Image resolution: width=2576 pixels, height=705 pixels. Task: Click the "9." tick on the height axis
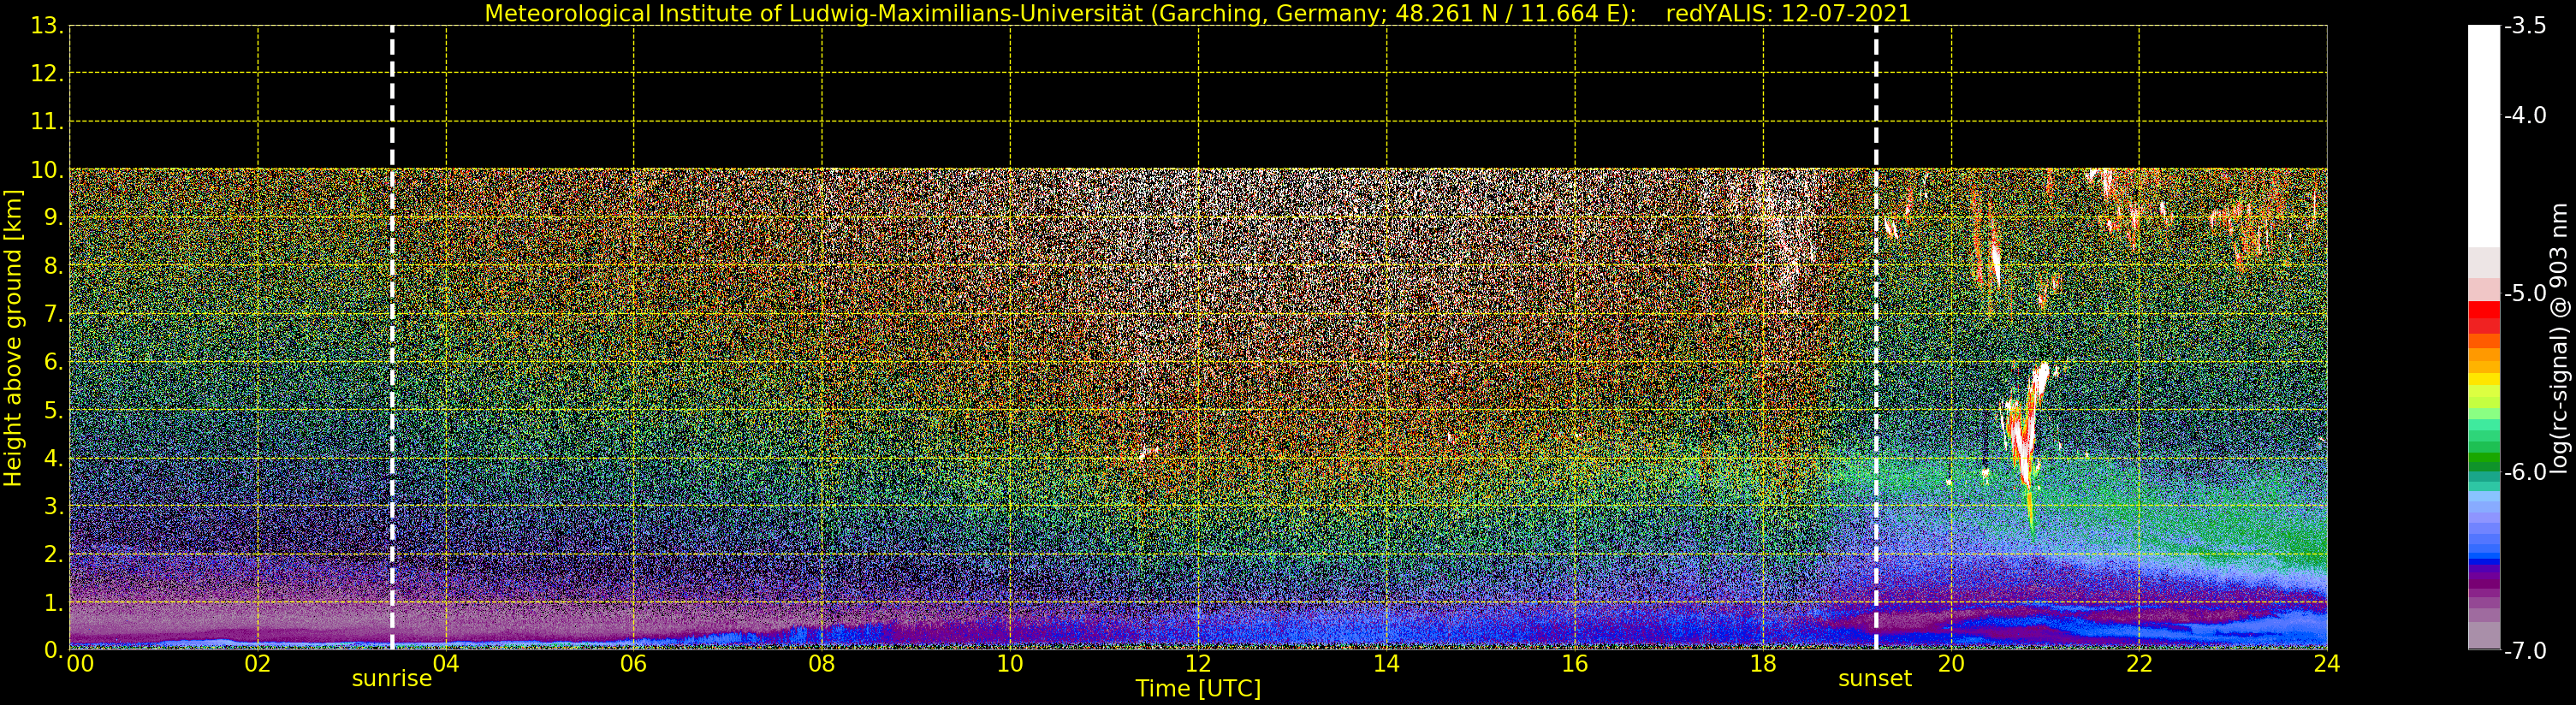coord(54,218)
